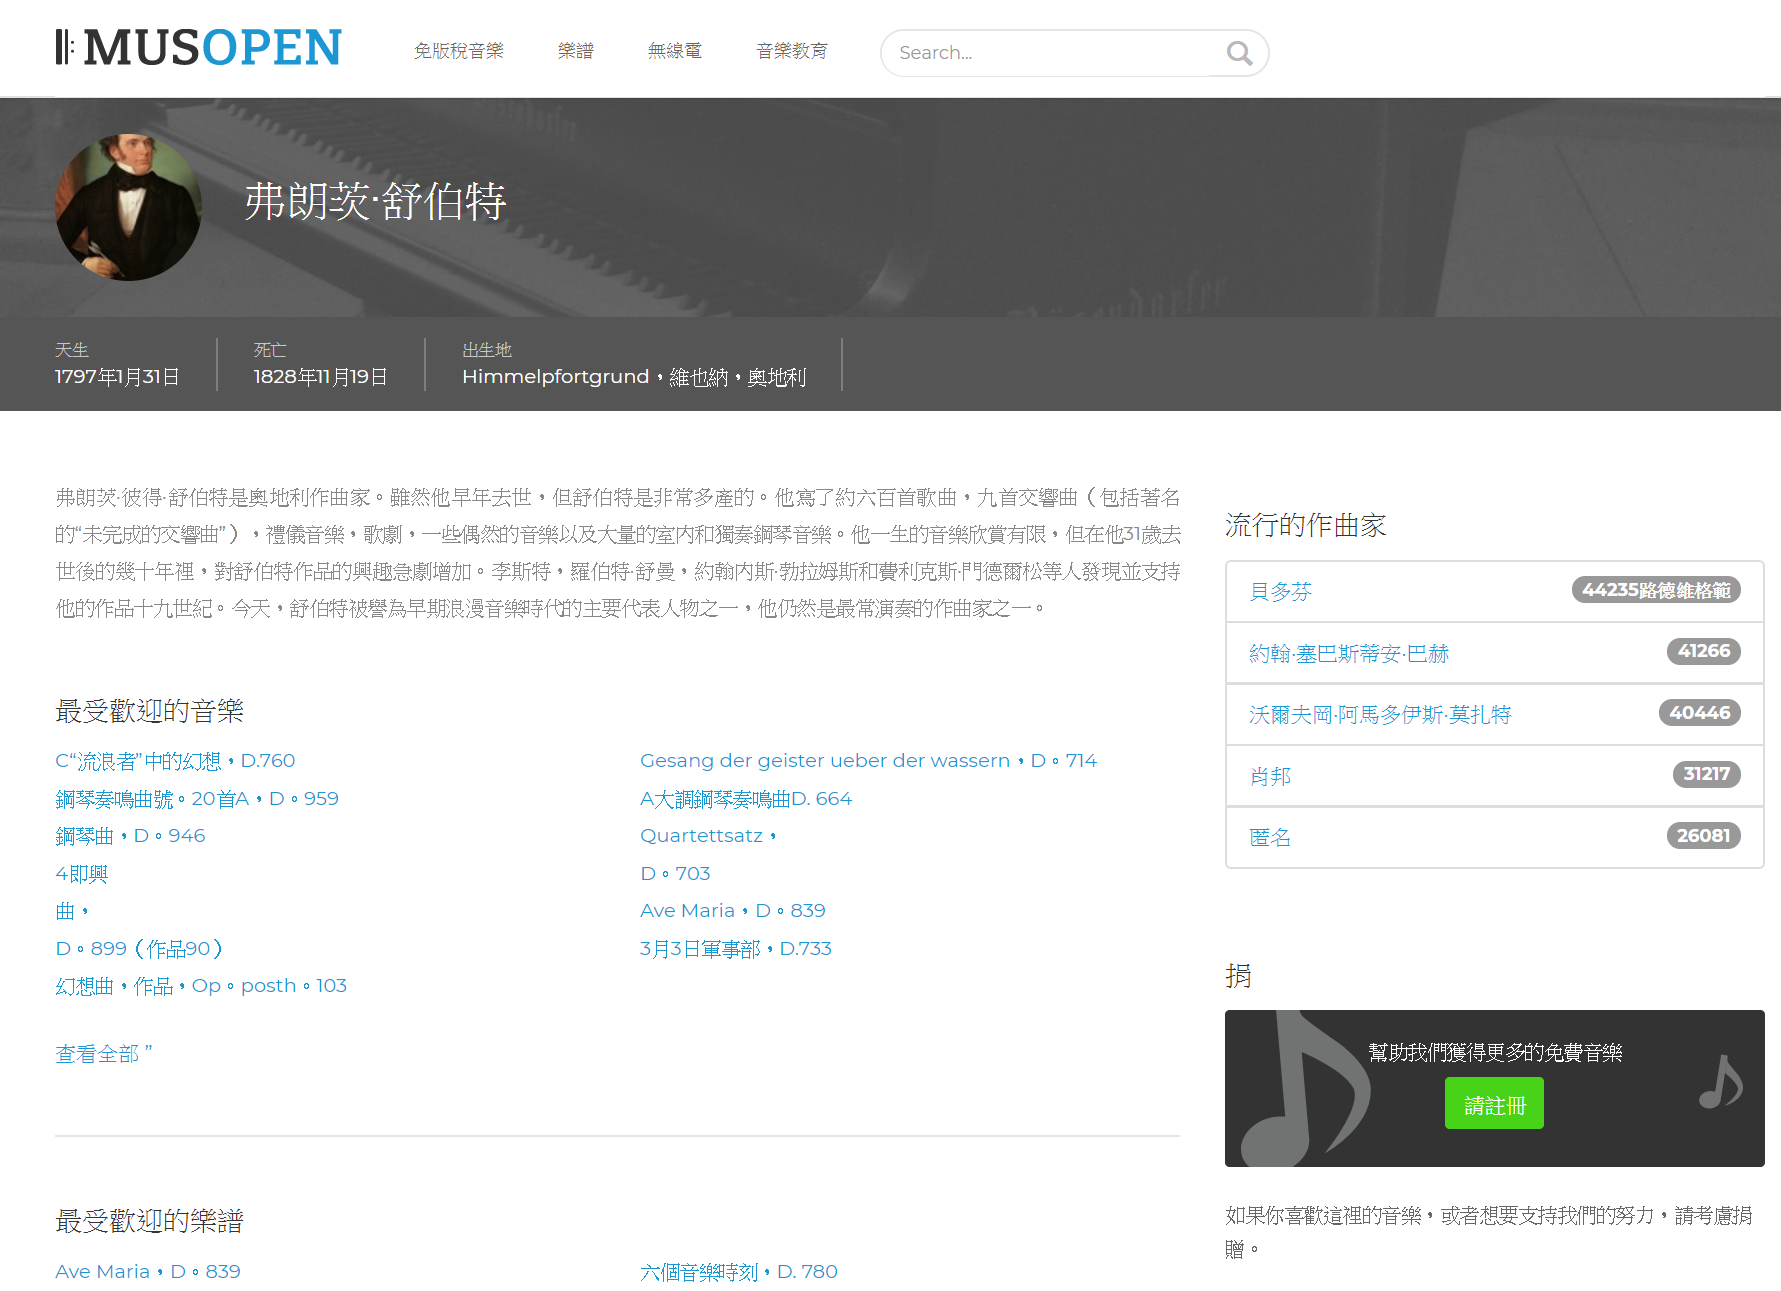Open 六個音樂時刻 D. 780 link
The image size is (1781, 1291).
pos(739,1272)
